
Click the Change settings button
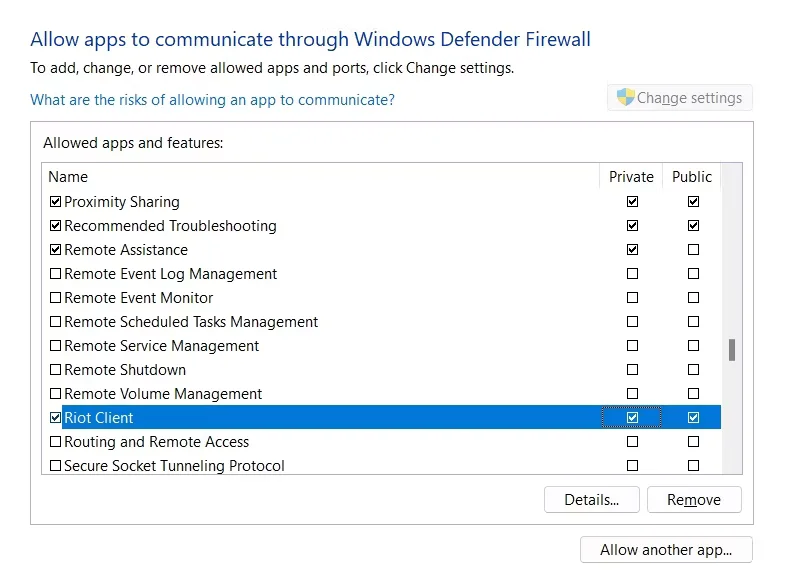pos(680,98)
